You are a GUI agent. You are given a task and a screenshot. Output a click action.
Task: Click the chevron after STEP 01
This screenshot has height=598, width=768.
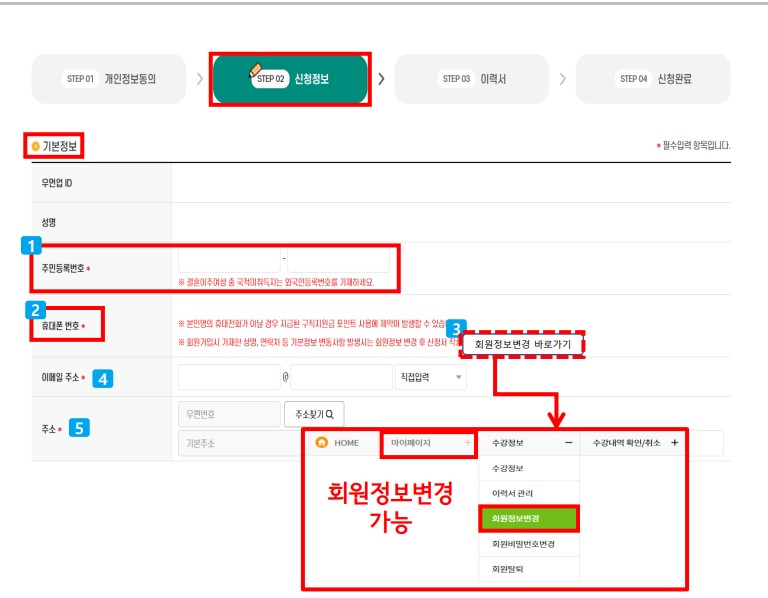pyautogui.click(x=200, y=79)
